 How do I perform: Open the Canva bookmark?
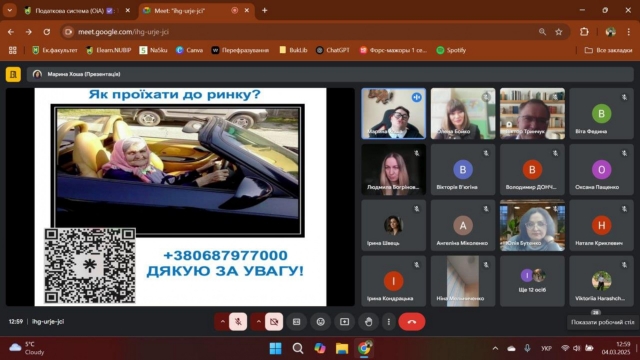189,50
